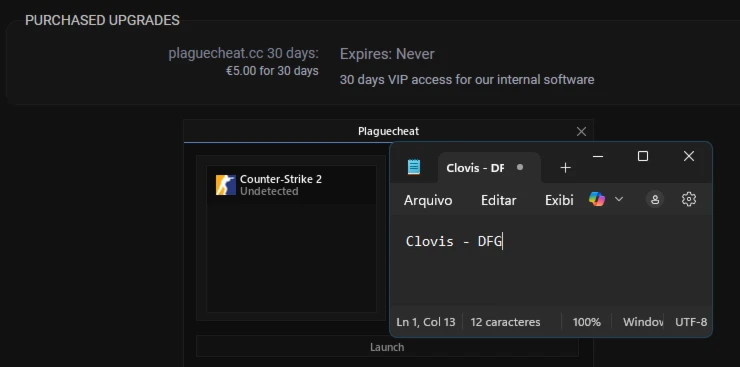Viewport: 740px width, 367px height.
Task: Expand the Copilot dropdown chevron
Action: [619, 200]
